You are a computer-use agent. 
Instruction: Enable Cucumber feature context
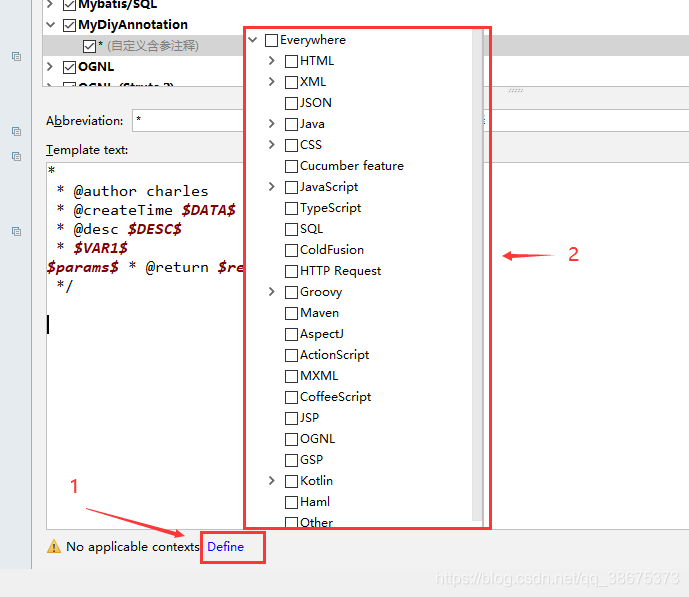coord(291,166)
